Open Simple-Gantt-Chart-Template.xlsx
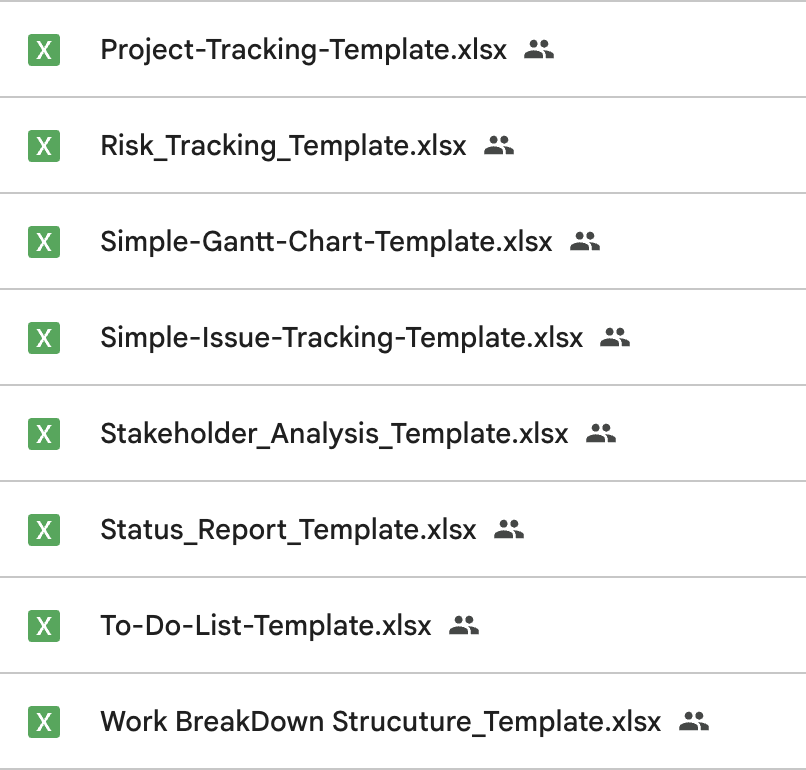The height and width of the screenshot is (770, 806). point(326,242)
